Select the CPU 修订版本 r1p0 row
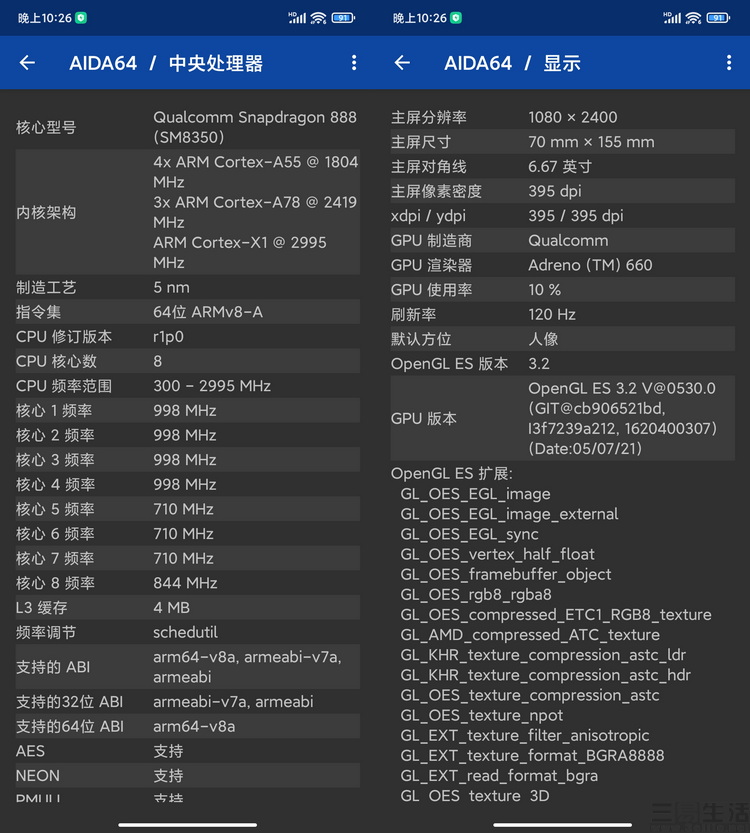The image size is (750, 833). click(x=188, y=337)
